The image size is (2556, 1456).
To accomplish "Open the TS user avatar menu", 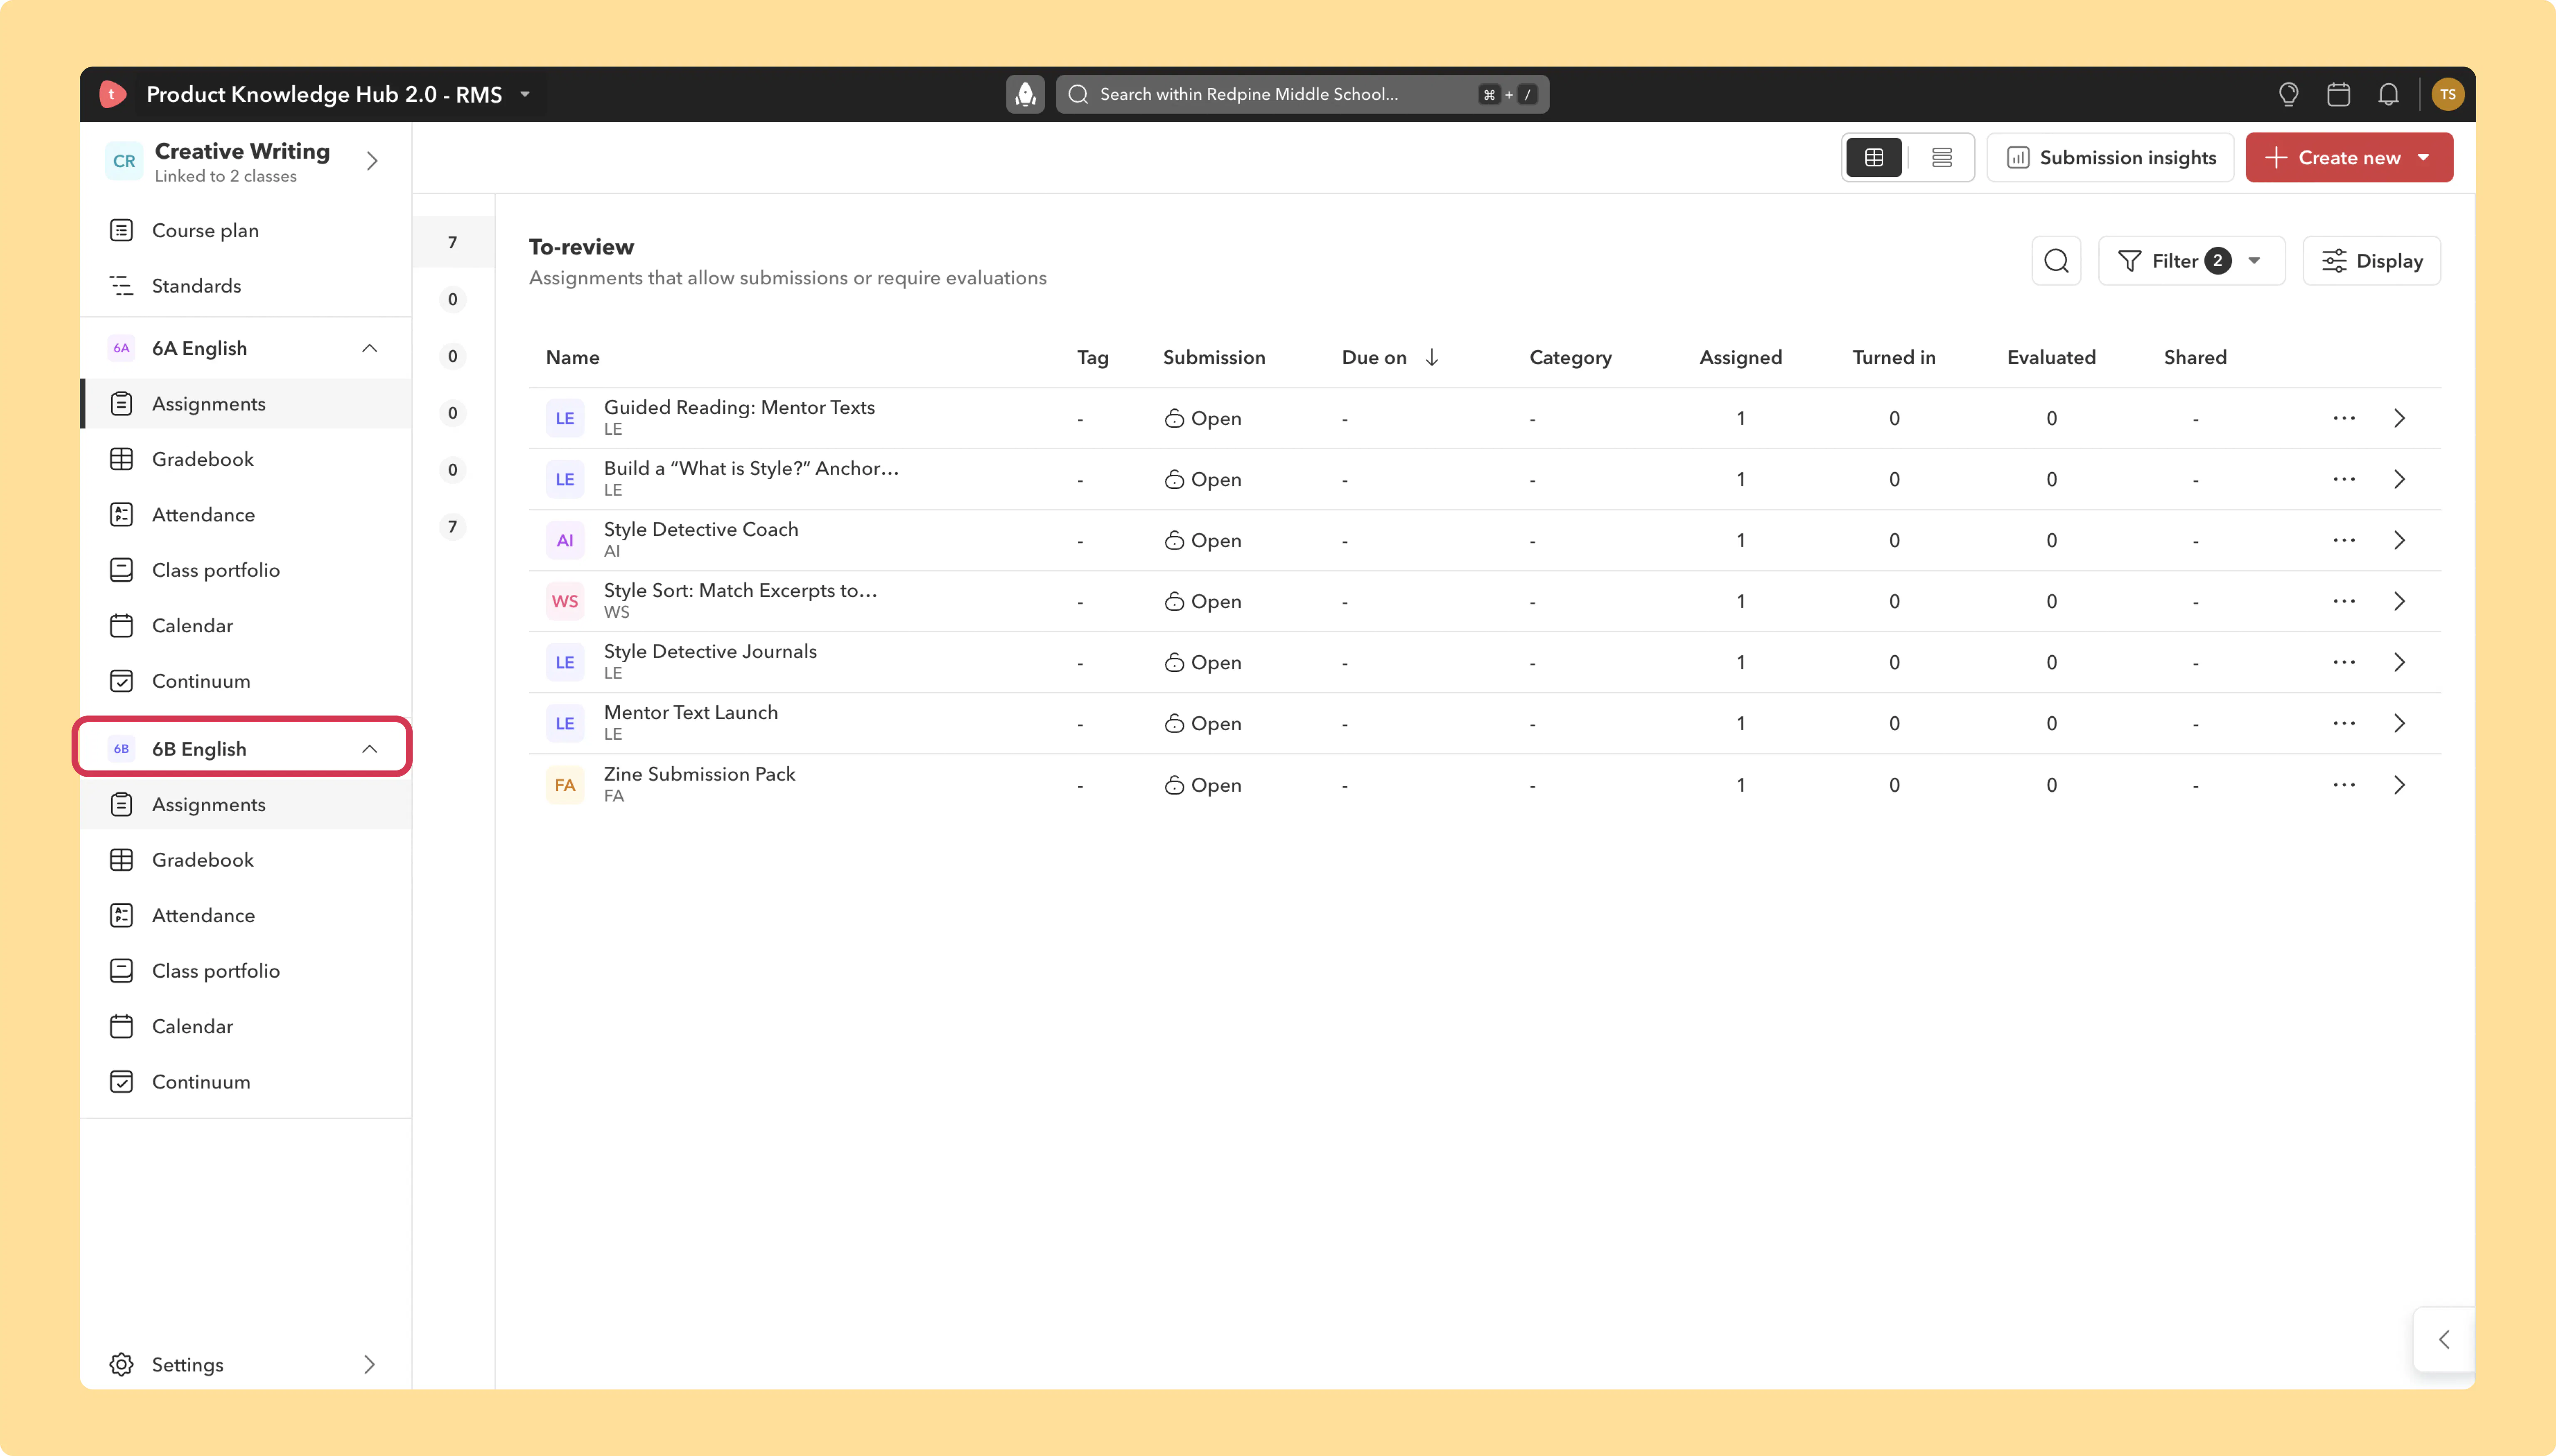I will click(x=2447, y=94).
